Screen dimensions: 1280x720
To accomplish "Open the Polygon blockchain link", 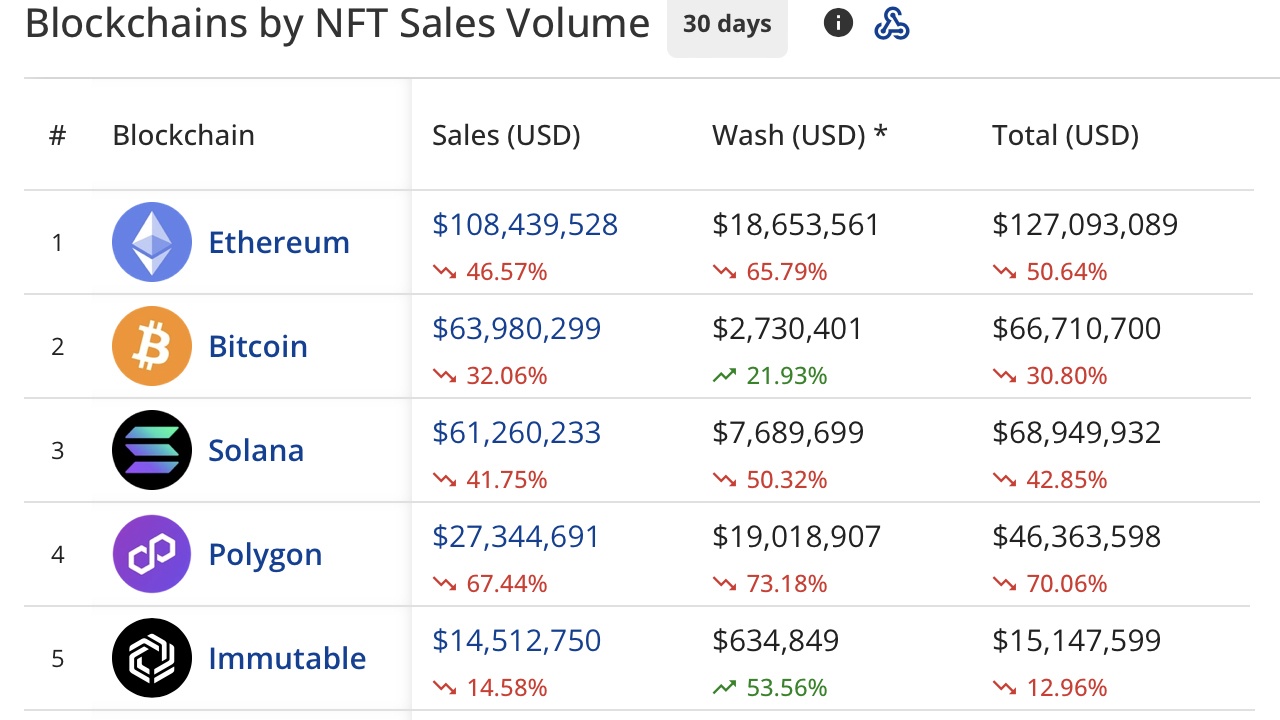I will 265,554.
